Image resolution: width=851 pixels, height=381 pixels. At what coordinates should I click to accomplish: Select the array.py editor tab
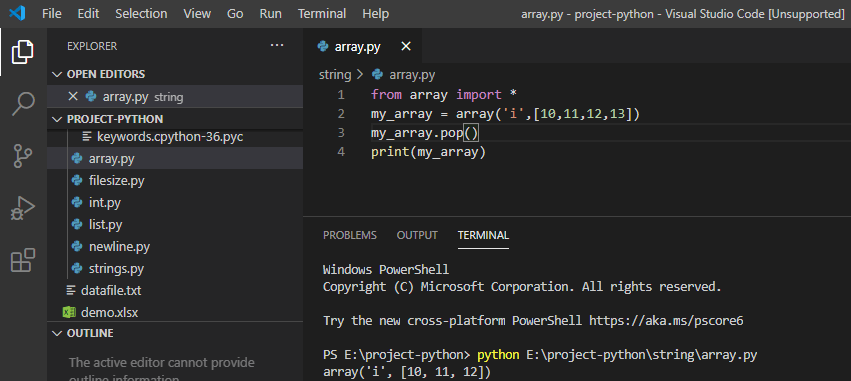(362, 47)
